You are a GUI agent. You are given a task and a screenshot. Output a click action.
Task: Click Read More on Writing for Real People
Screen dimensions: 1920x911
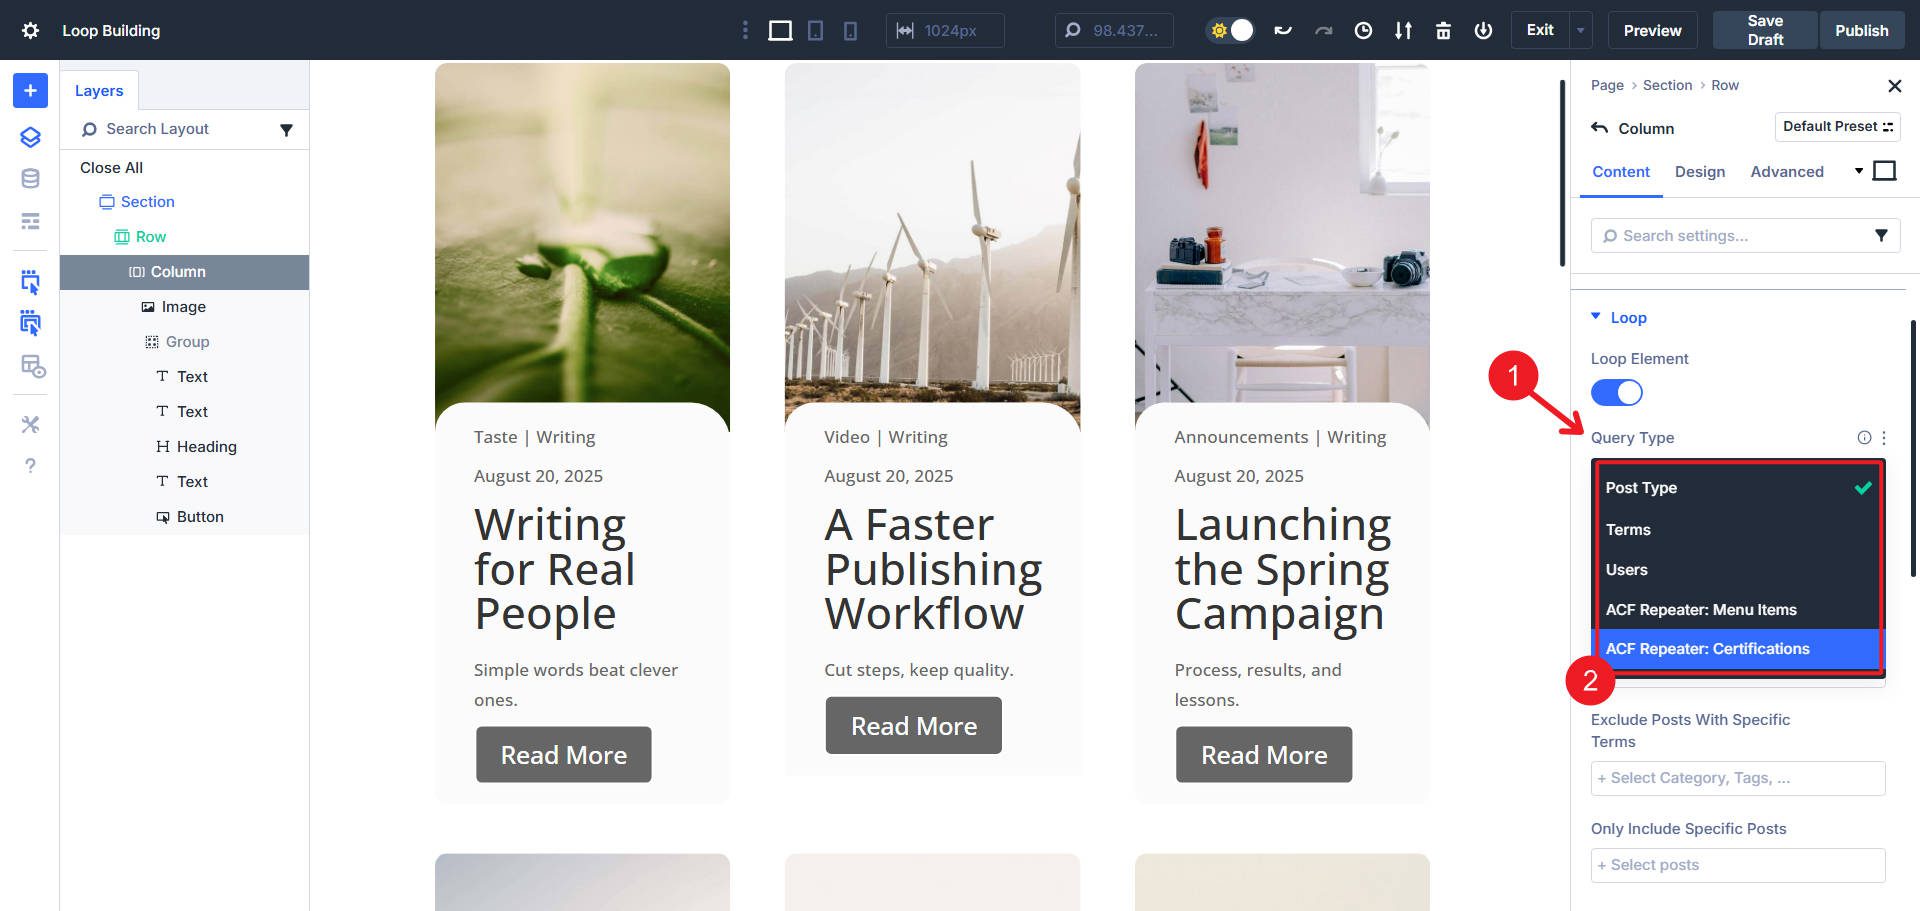pyautogui.click(x=564, y=755)
